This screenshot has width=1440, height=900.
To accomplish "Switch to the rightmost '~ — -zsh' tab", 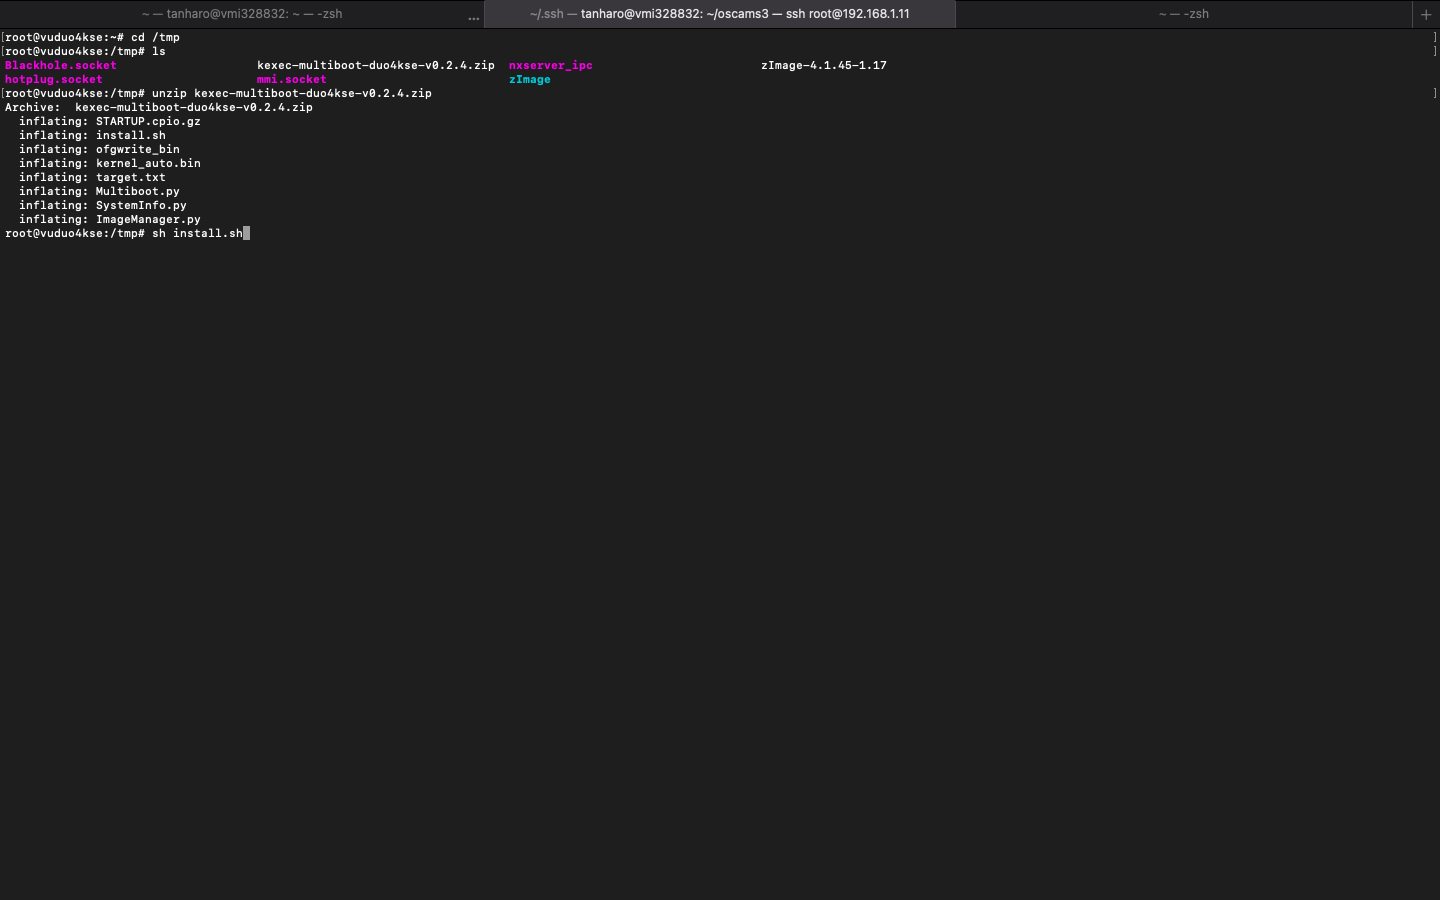I will pos(1183,14).
